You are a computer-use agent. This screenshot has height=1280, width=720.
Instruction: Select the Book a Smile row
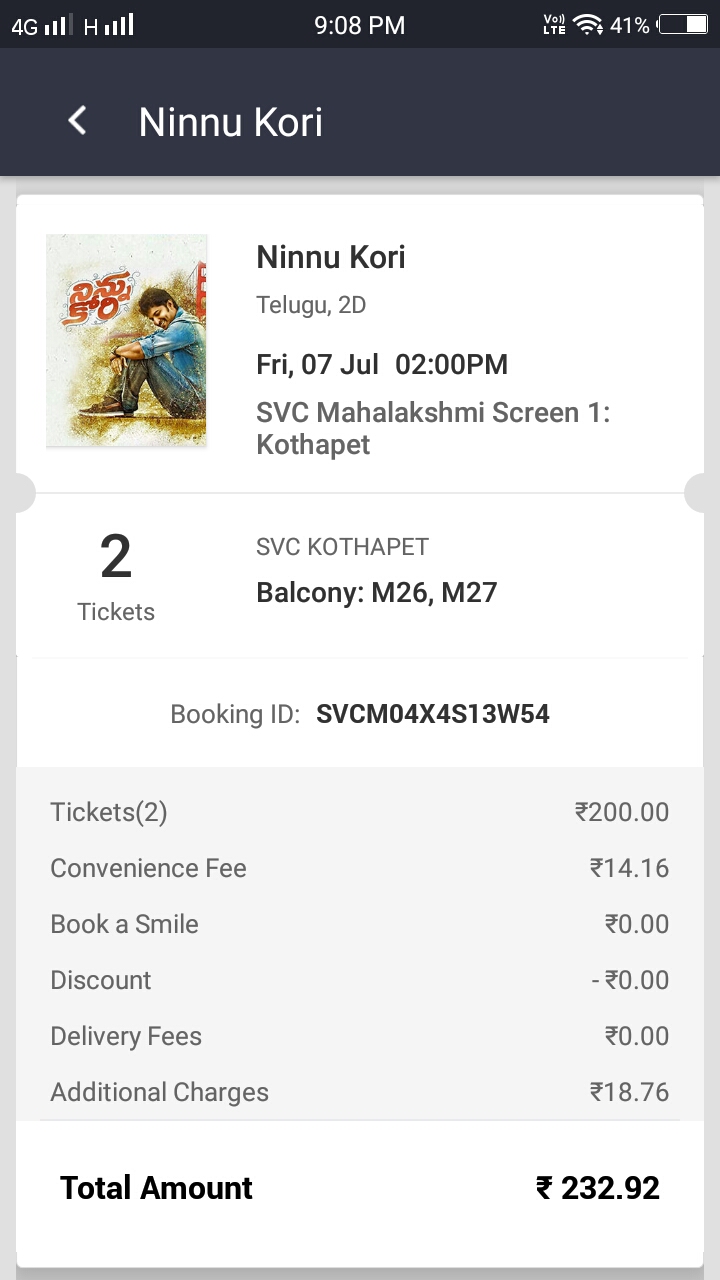(360, 924)
